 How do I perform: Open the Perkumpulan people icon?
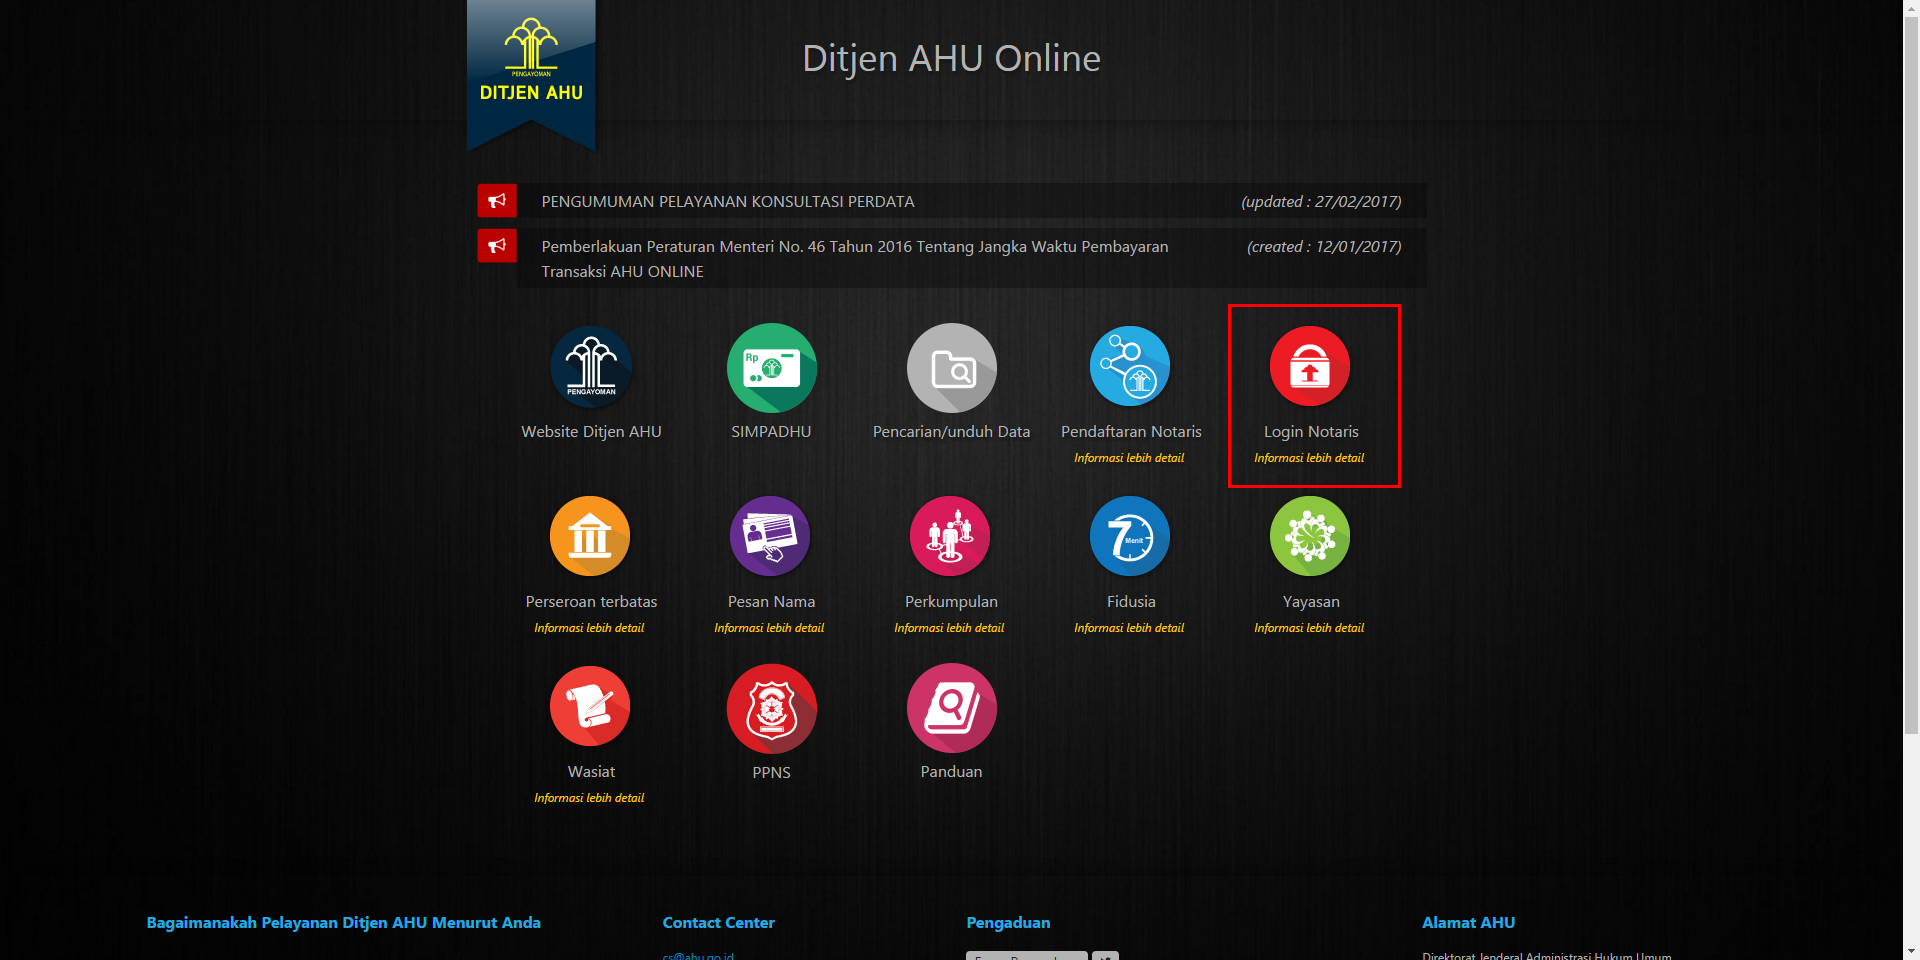tap(950, 537)
